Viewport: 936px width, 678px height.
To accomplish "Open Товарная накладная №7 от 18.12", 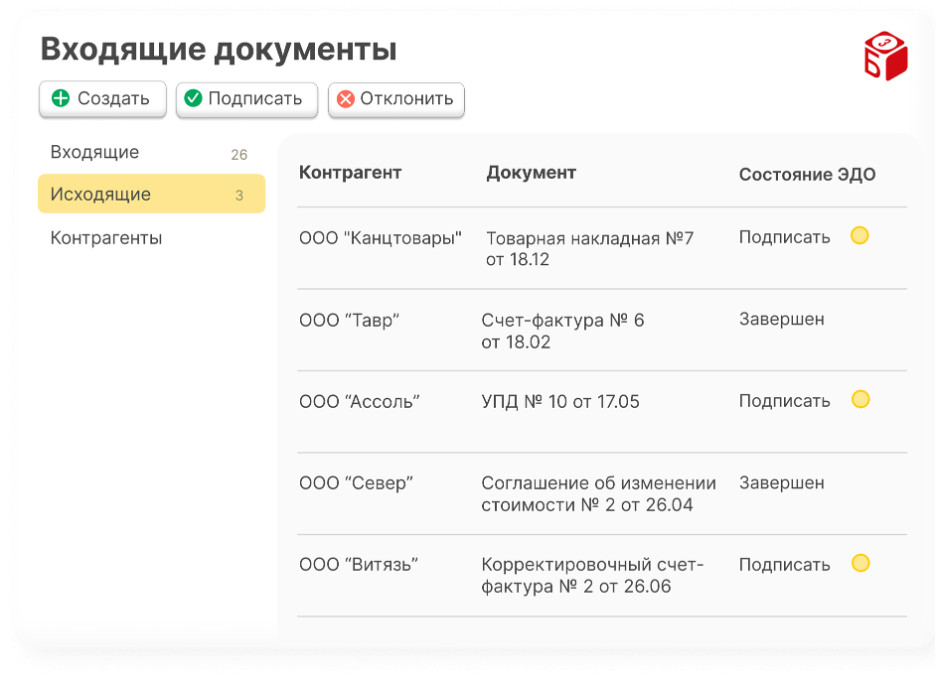I will coord(589,249).
